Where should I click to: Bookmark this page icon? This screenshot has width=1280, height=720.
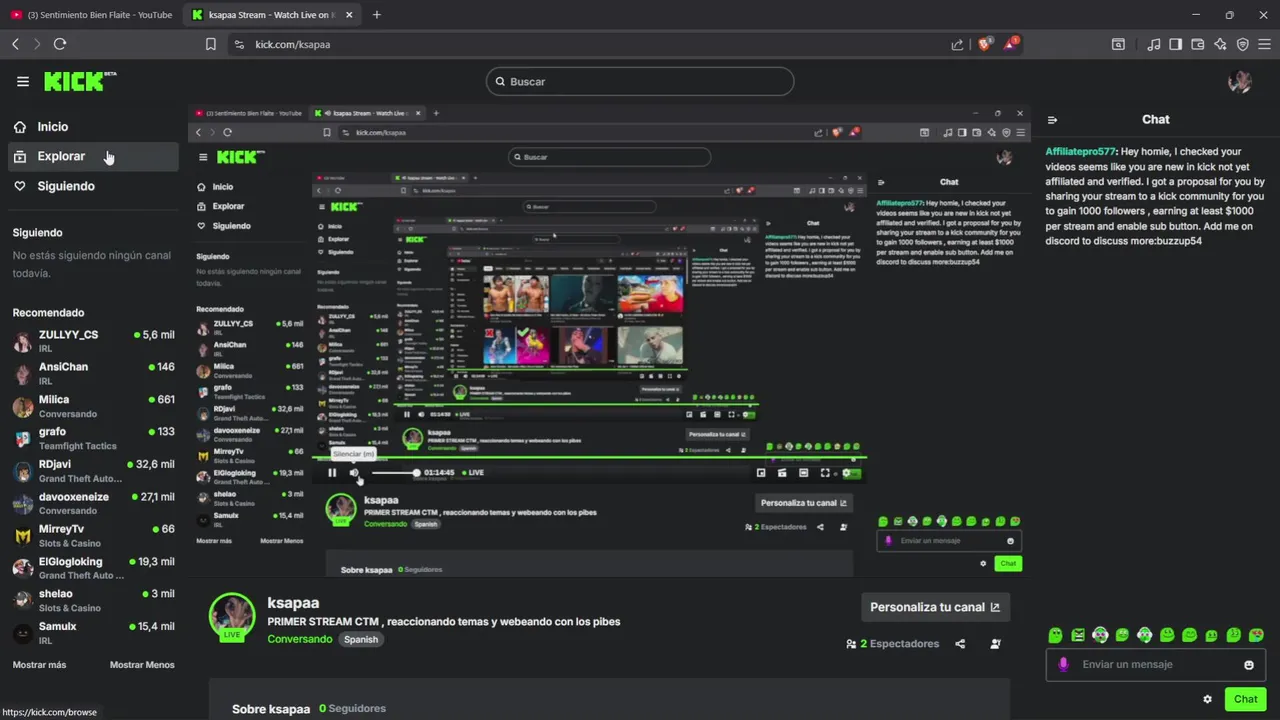[x=211, y=44]
